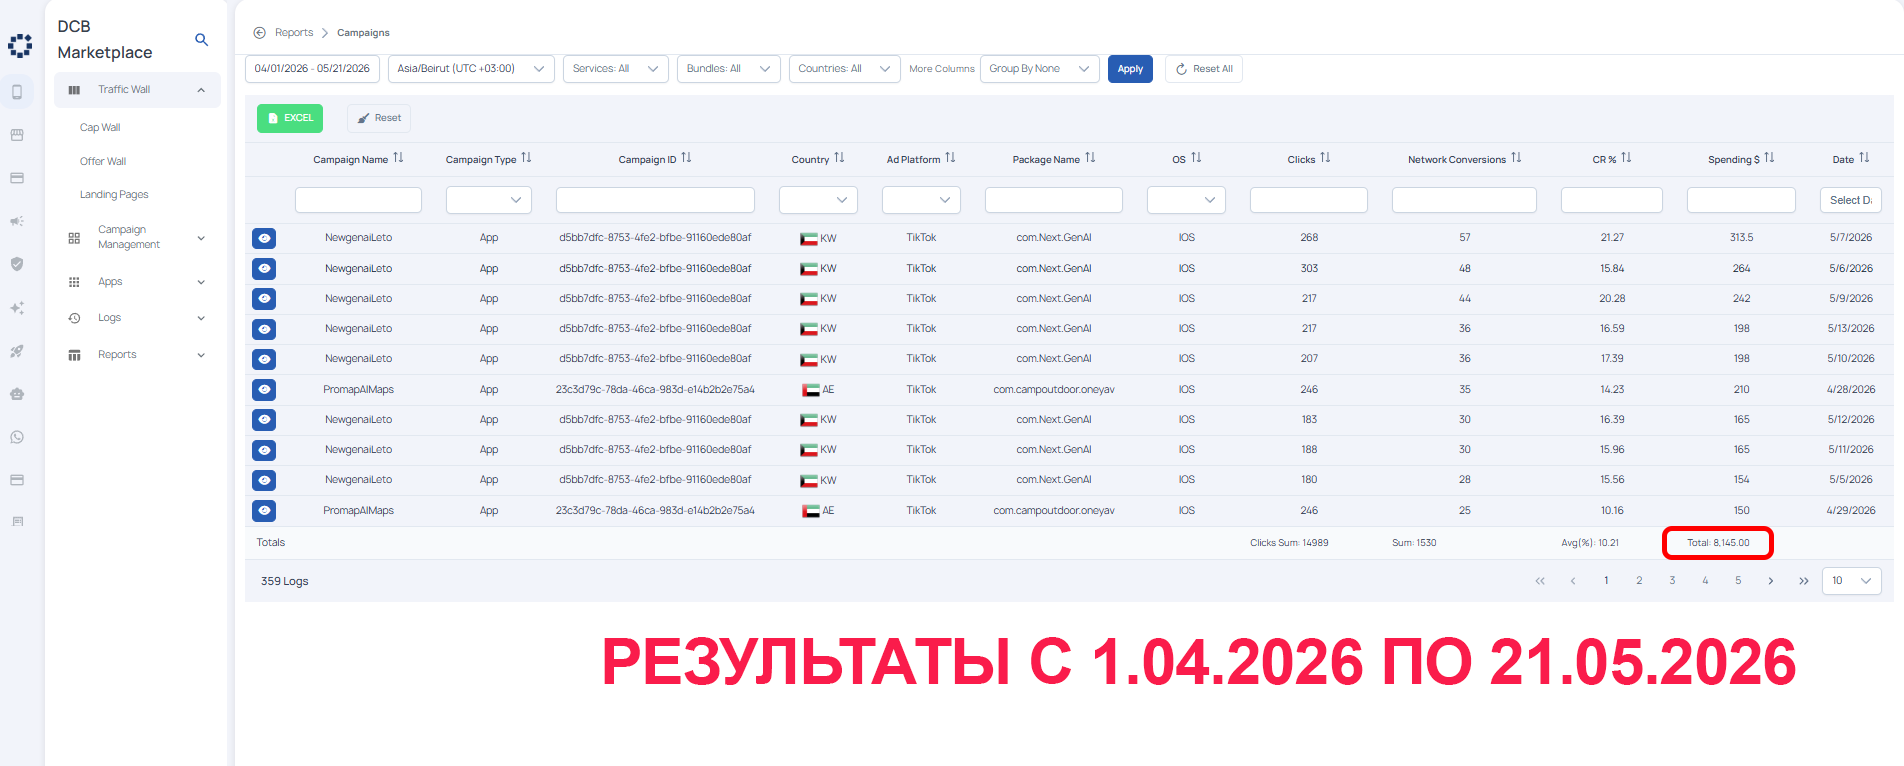The width and height of the screenshot is (1904, 766).
Task: Sort by CR % column arrows
Action: click(1627, 158)
